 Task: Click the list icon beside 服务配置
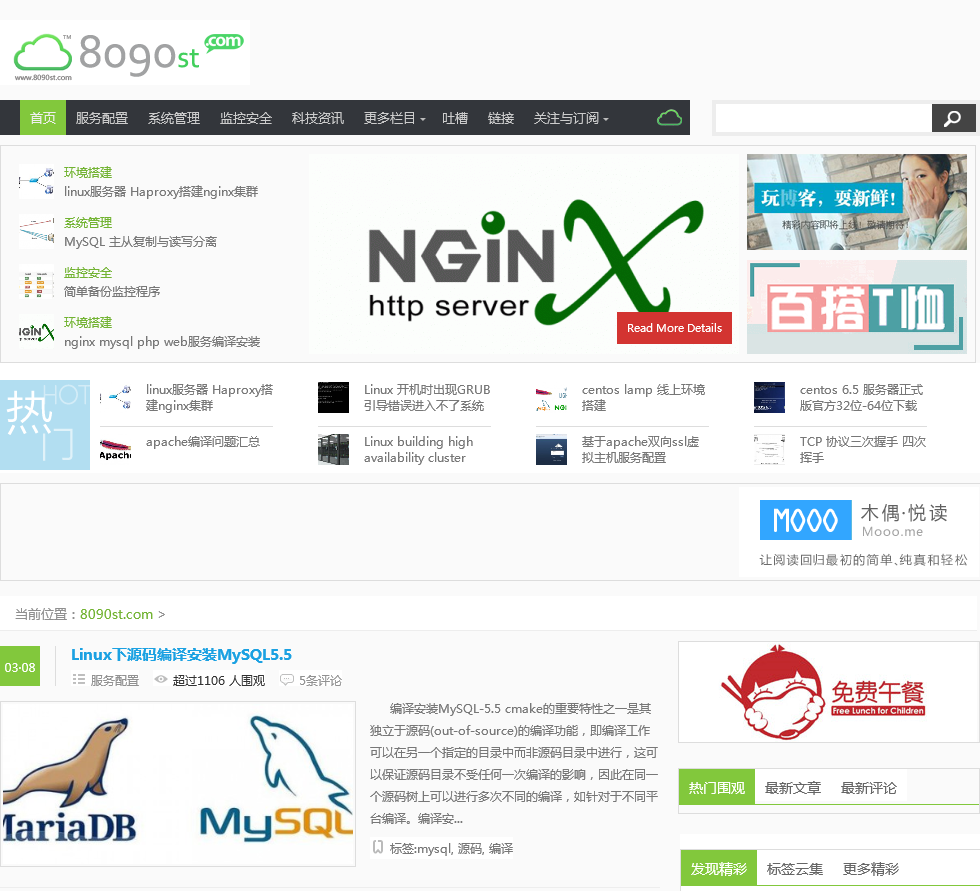click(79, 679)
